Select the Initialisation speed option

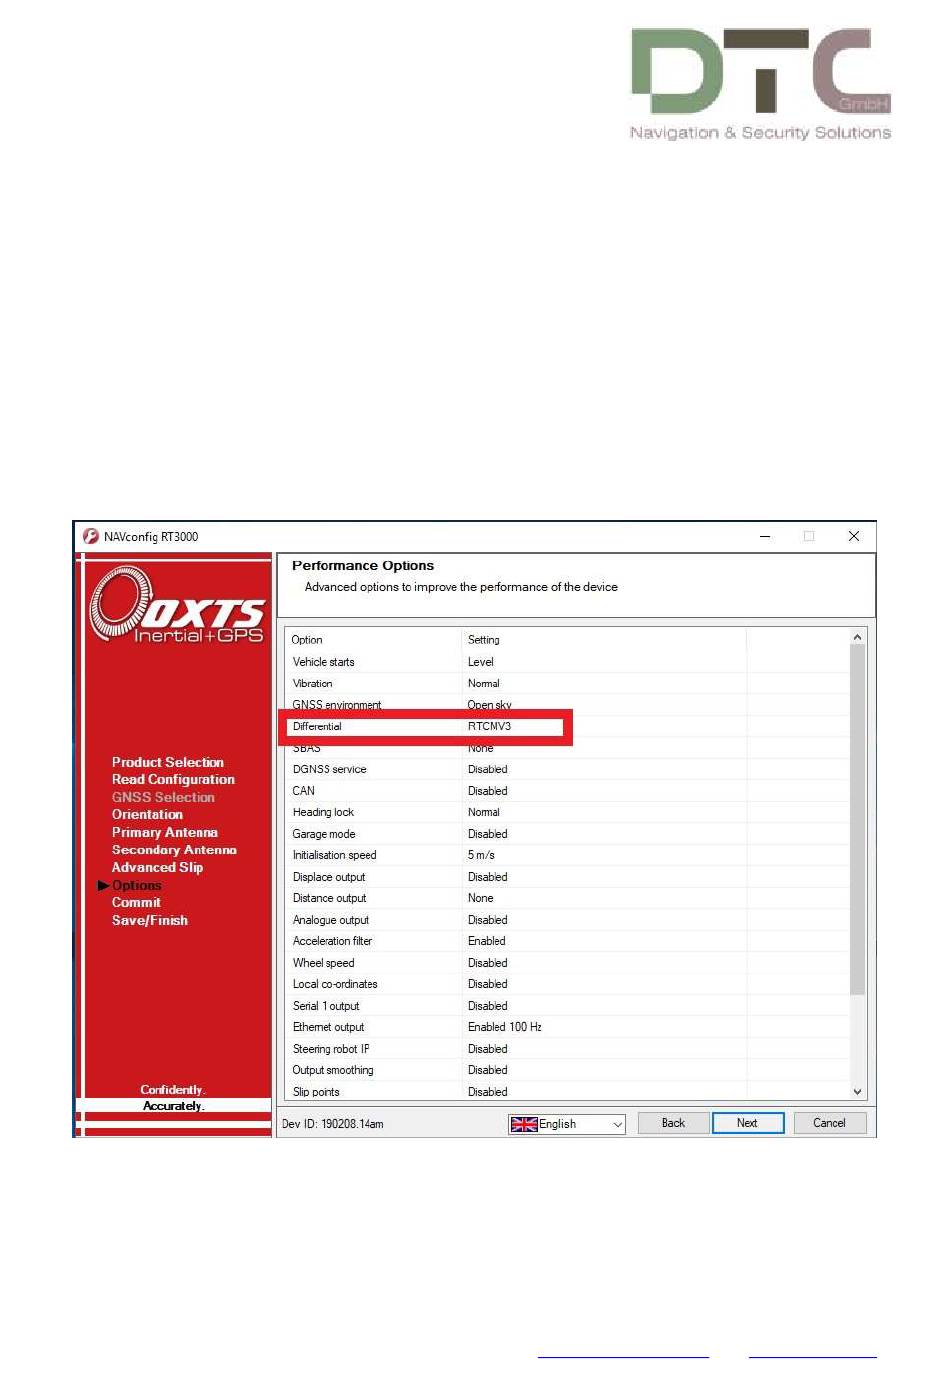(334, 855)
